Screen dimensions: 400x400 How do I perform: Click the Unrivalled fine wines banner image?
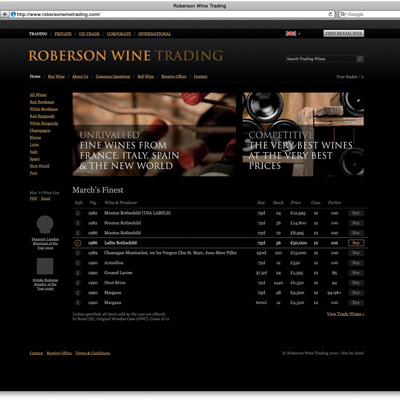tap(154, 134)
